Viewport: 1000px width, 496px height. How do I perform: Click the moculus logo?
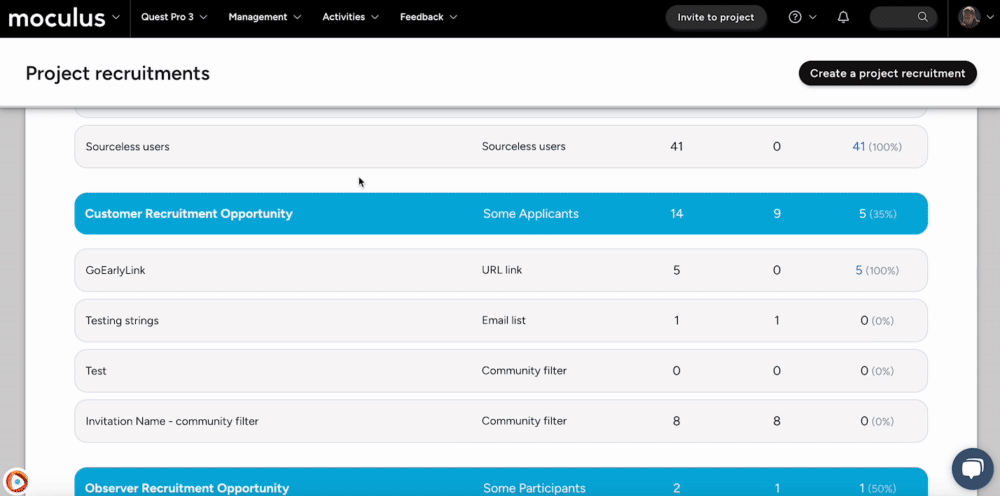click(57, 17)
